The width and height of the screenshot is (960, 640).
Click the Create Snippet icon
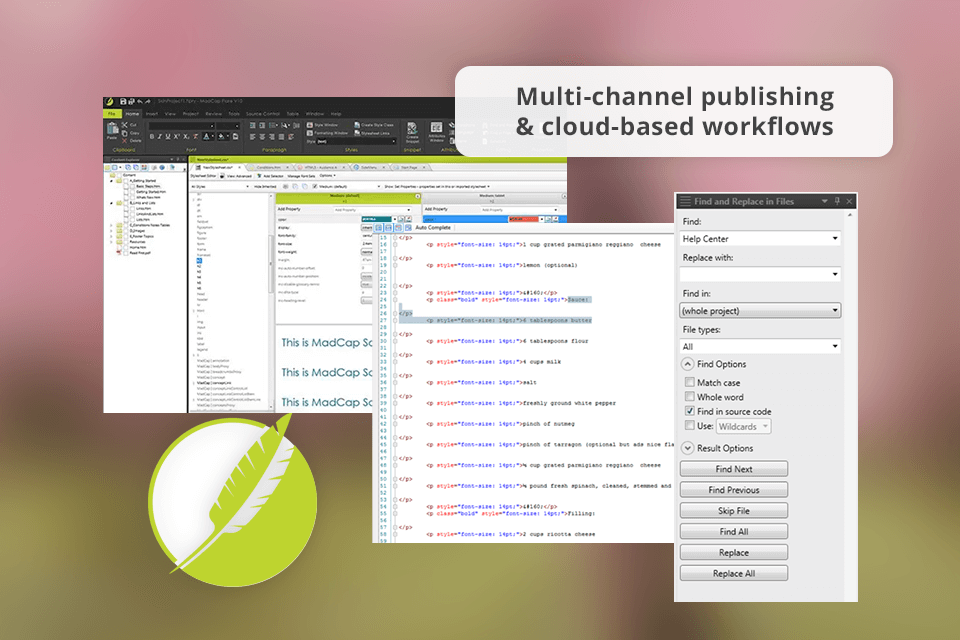coord(412,128)
